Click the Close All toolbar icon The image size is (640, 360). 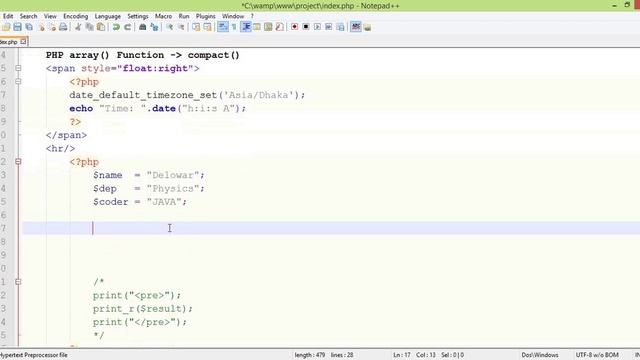tap(52, 27)
